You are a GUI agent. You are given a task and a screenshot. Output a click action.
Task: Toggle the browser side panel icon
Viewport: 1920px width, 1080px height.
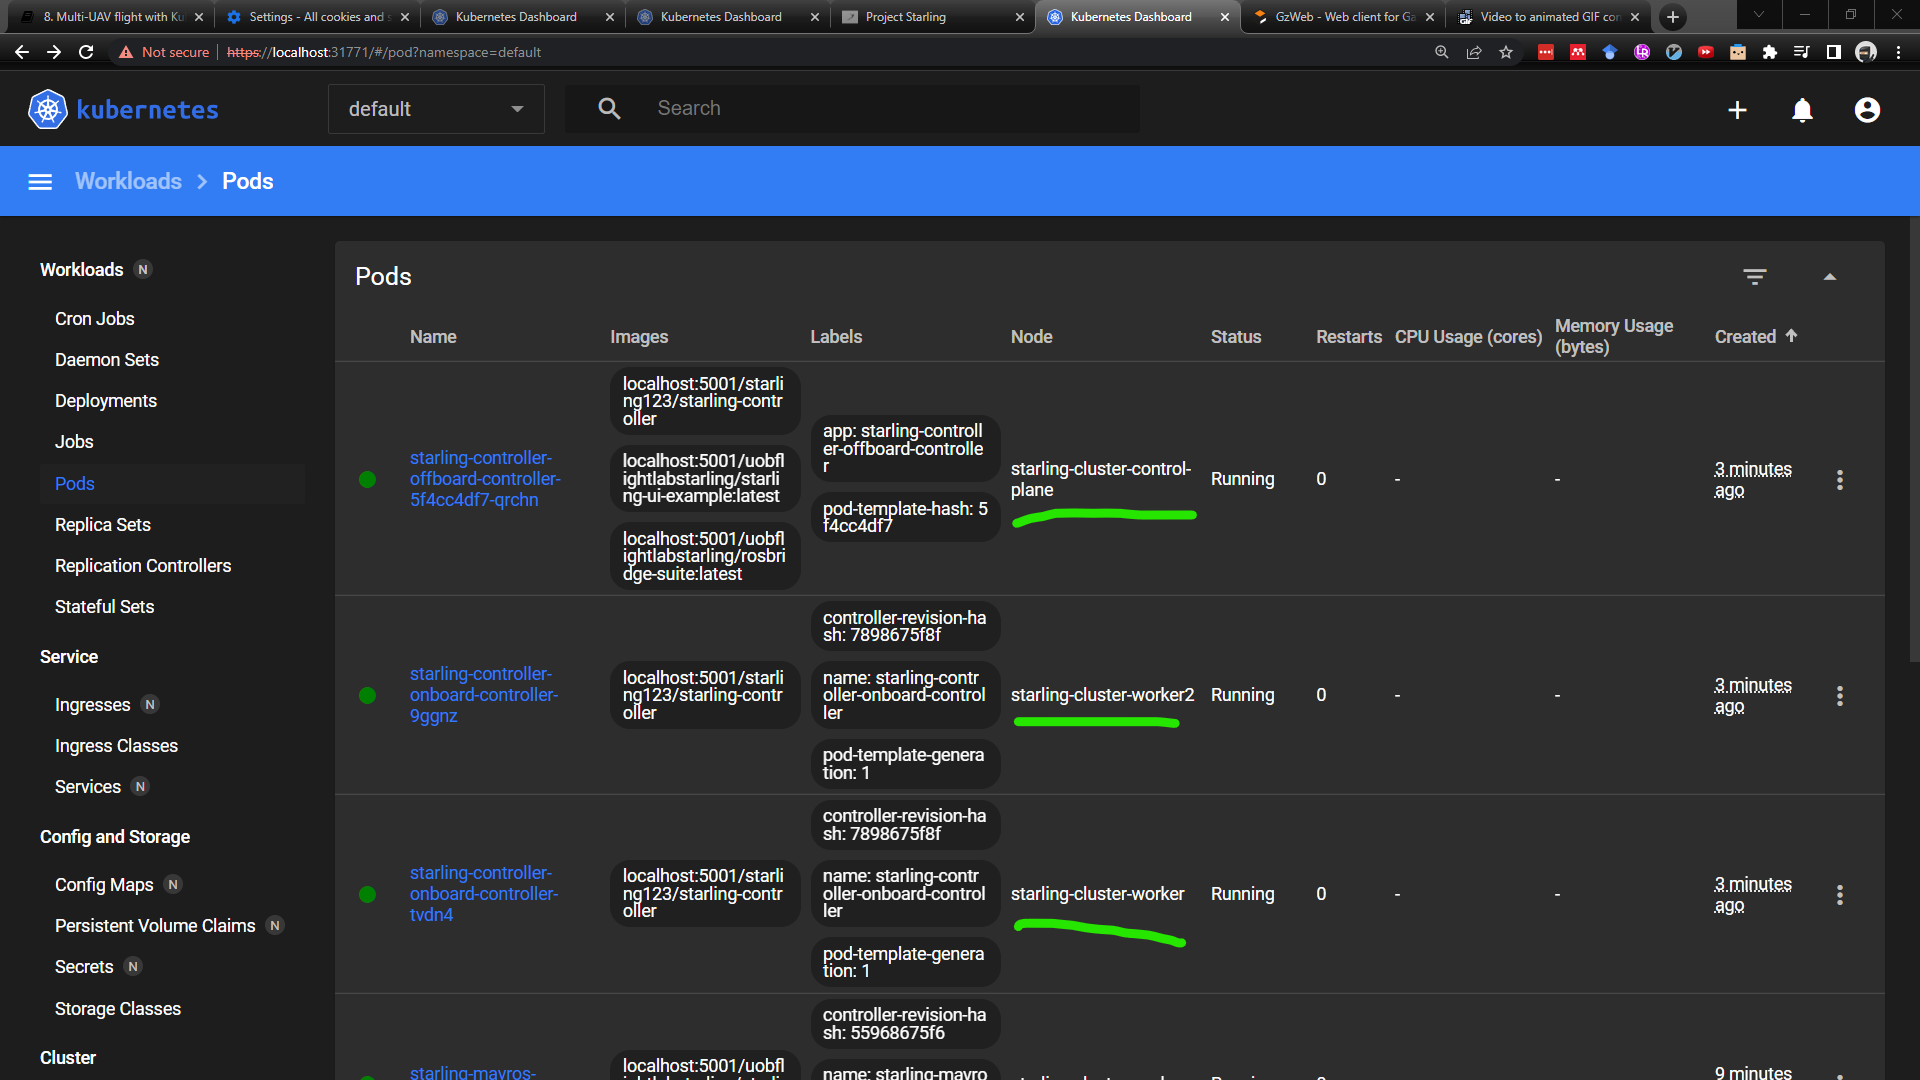(x=1834, y=52)
